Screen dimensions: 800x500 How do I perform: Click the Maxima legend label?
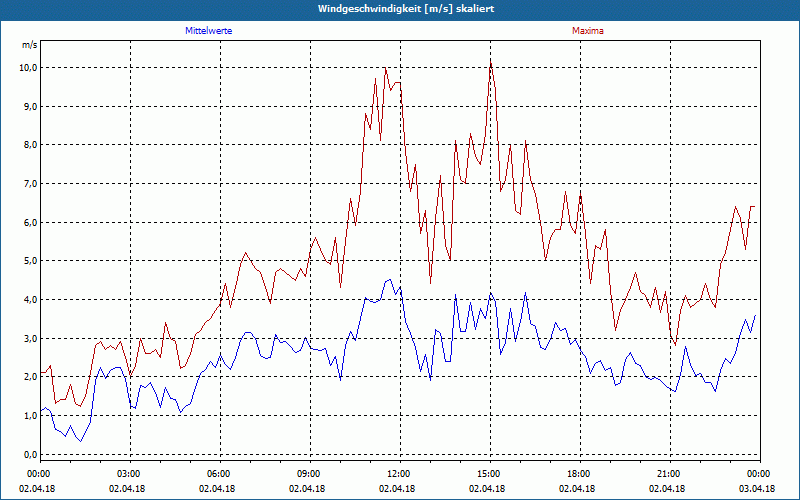click(x=588, y=31)
